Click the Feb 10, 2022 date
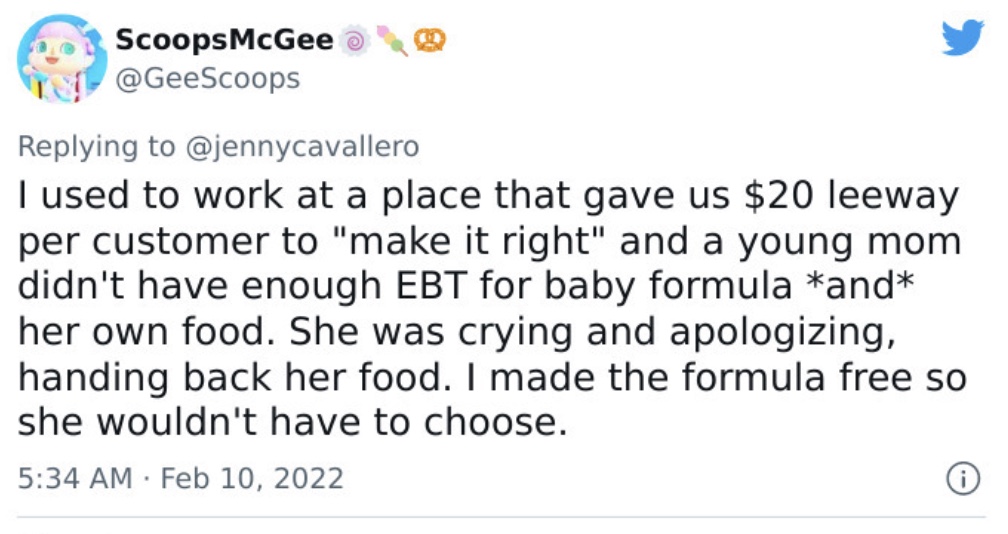 [252, 479]
